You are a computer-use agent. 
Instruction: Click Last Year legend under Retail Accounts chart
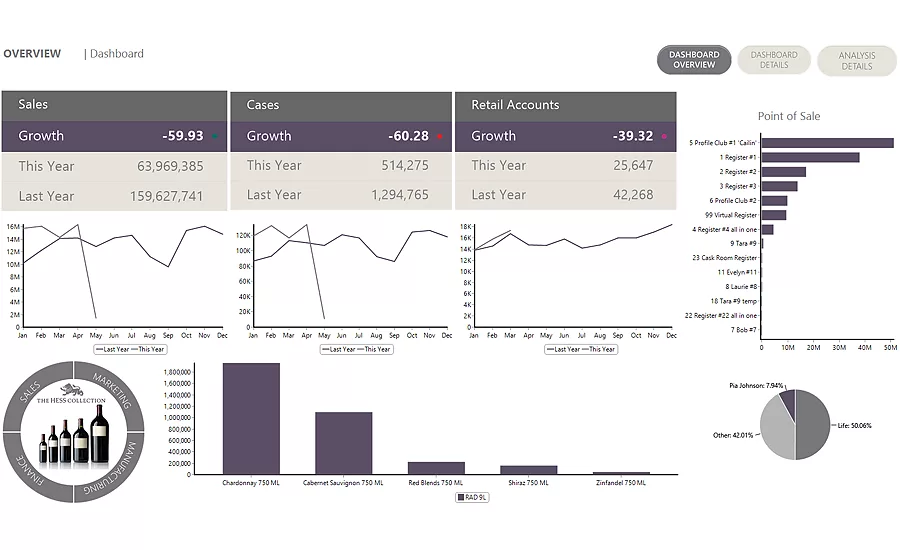[x=563, y=349]
